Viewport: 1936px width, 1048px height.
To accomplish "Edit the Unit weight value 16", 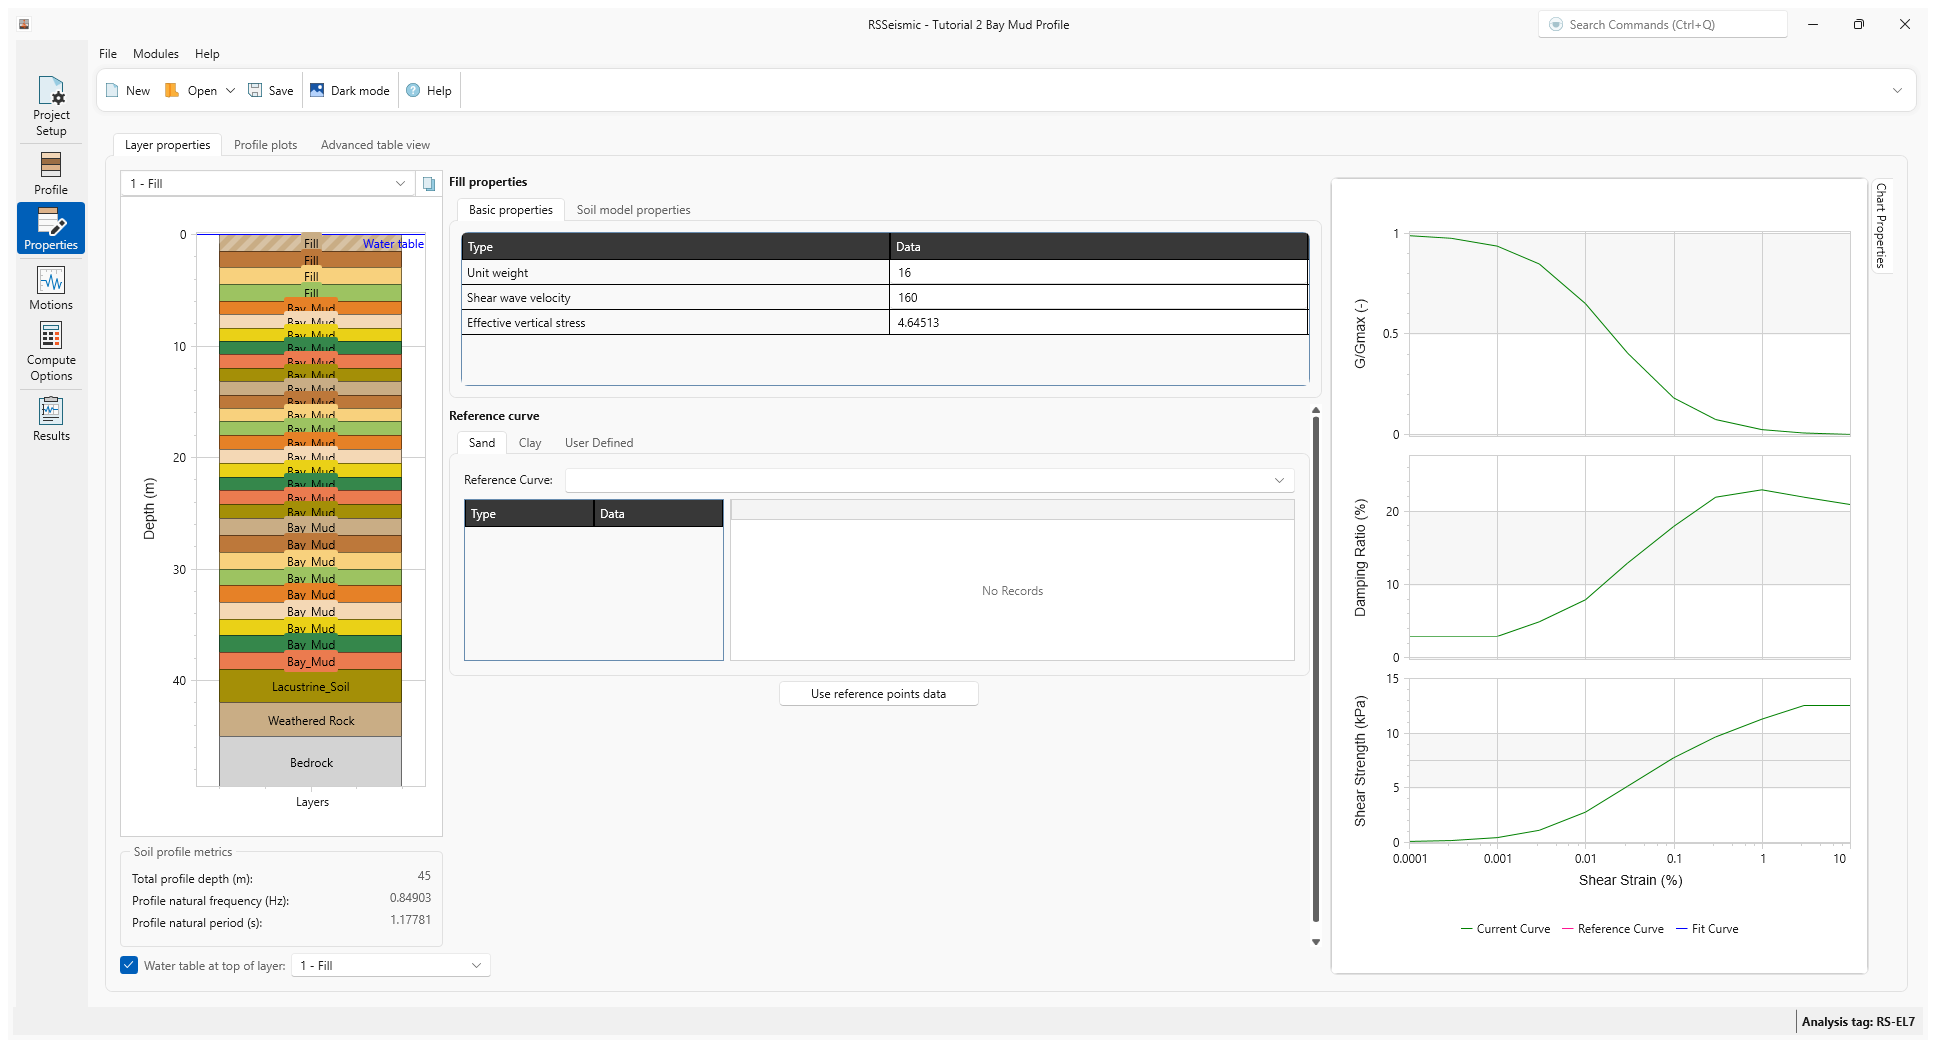I will coord(1098,272).
